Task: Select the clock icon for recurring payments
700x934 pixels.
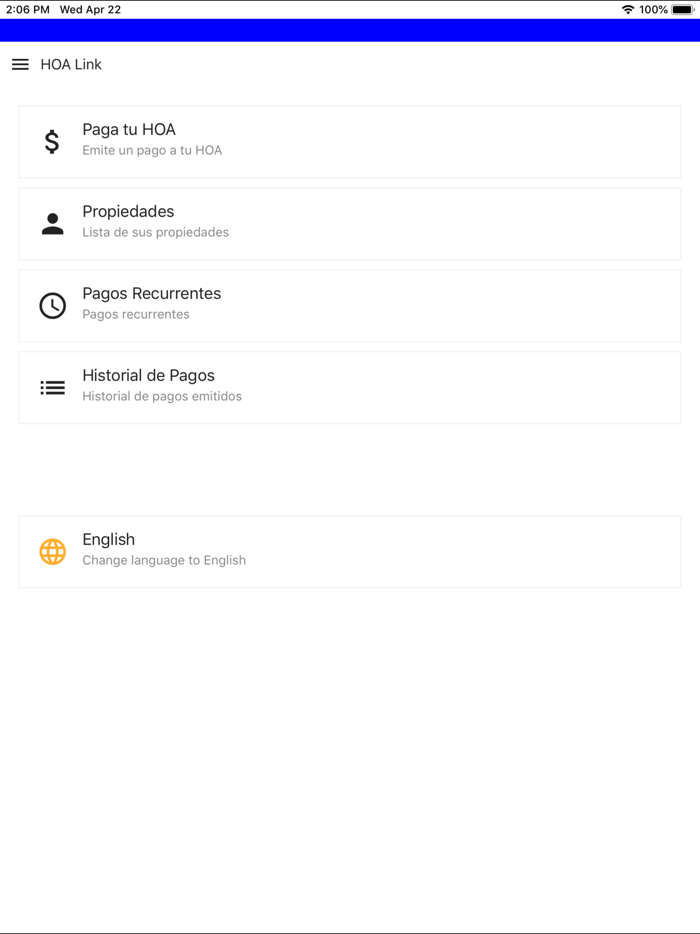Action: coord(52,305)
